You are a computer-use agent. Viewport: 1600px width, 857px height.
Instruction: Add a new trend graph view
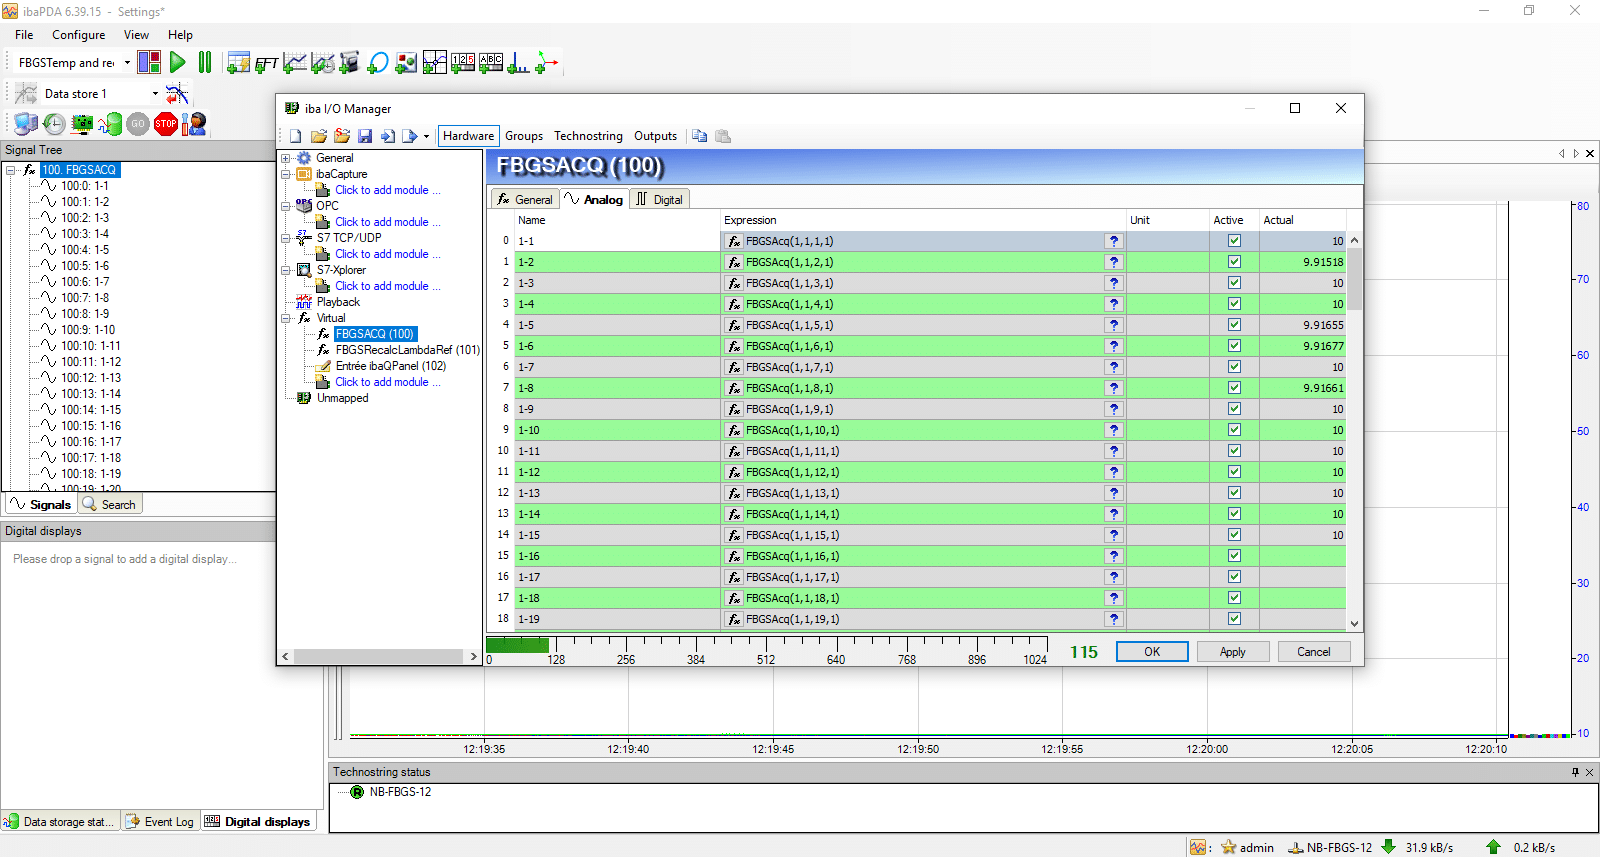tap(294, 63)
